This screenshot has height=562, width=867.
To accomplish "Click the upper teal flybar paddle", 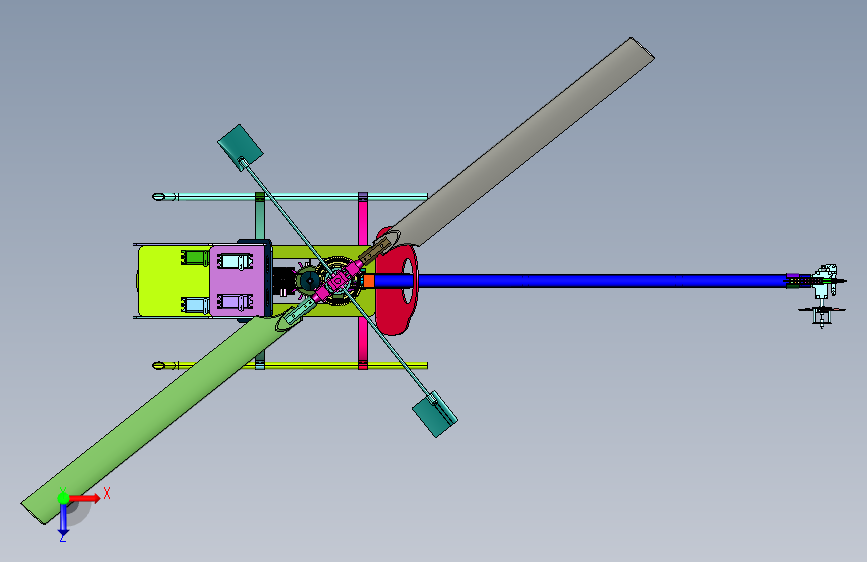I will (240, 147).
